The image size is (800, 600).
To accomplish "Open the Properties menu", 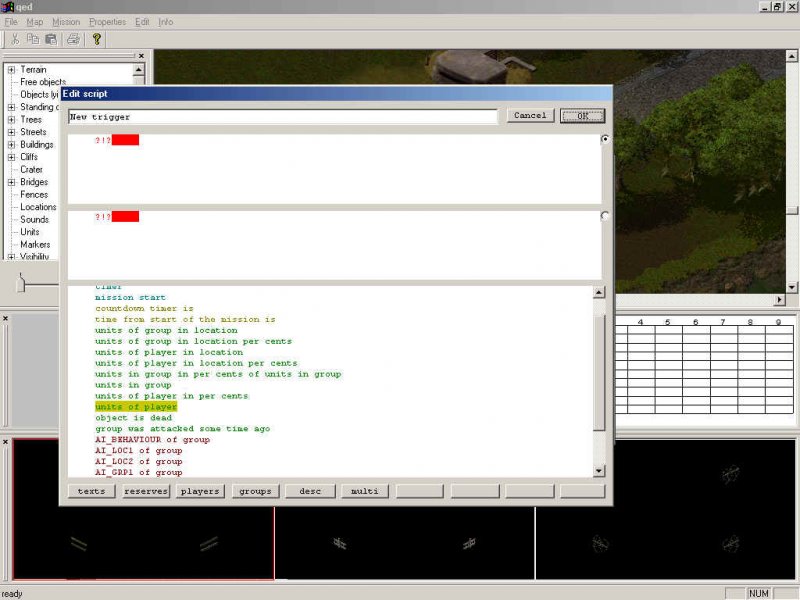I will coord(107,21).
